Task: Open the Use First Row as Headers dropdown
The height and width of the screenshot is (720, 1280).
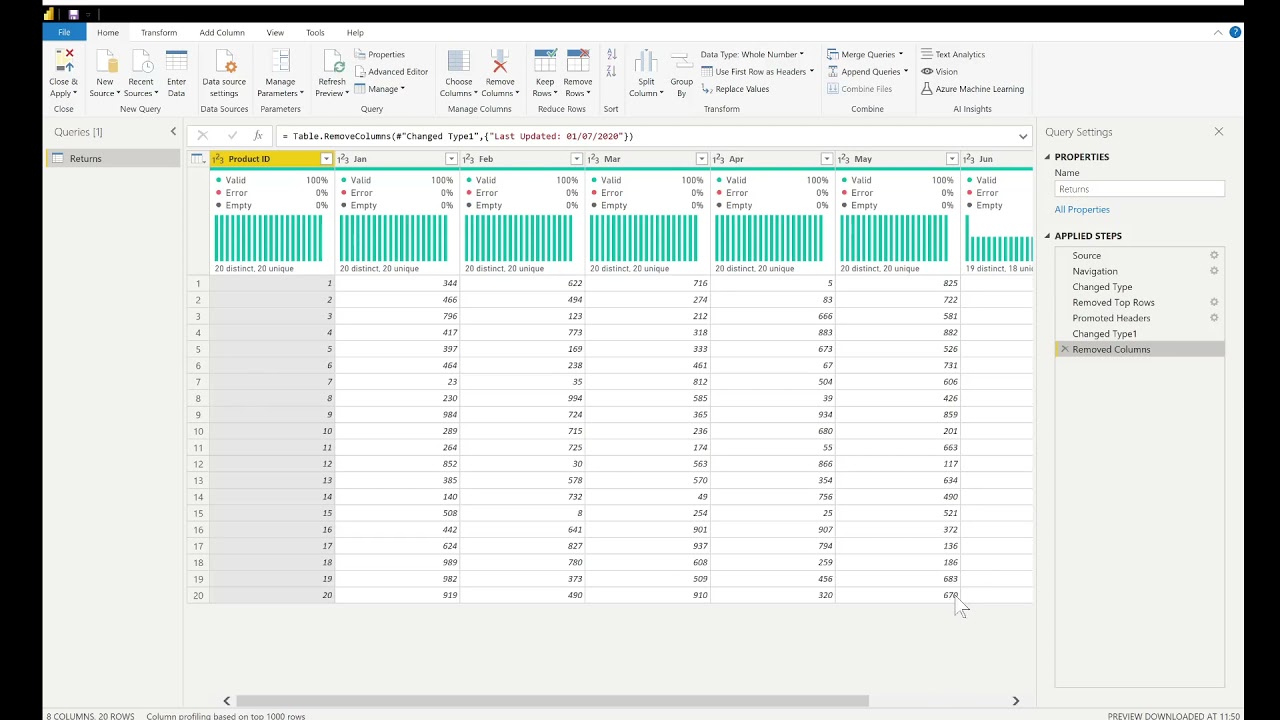Action: (757, 71)
